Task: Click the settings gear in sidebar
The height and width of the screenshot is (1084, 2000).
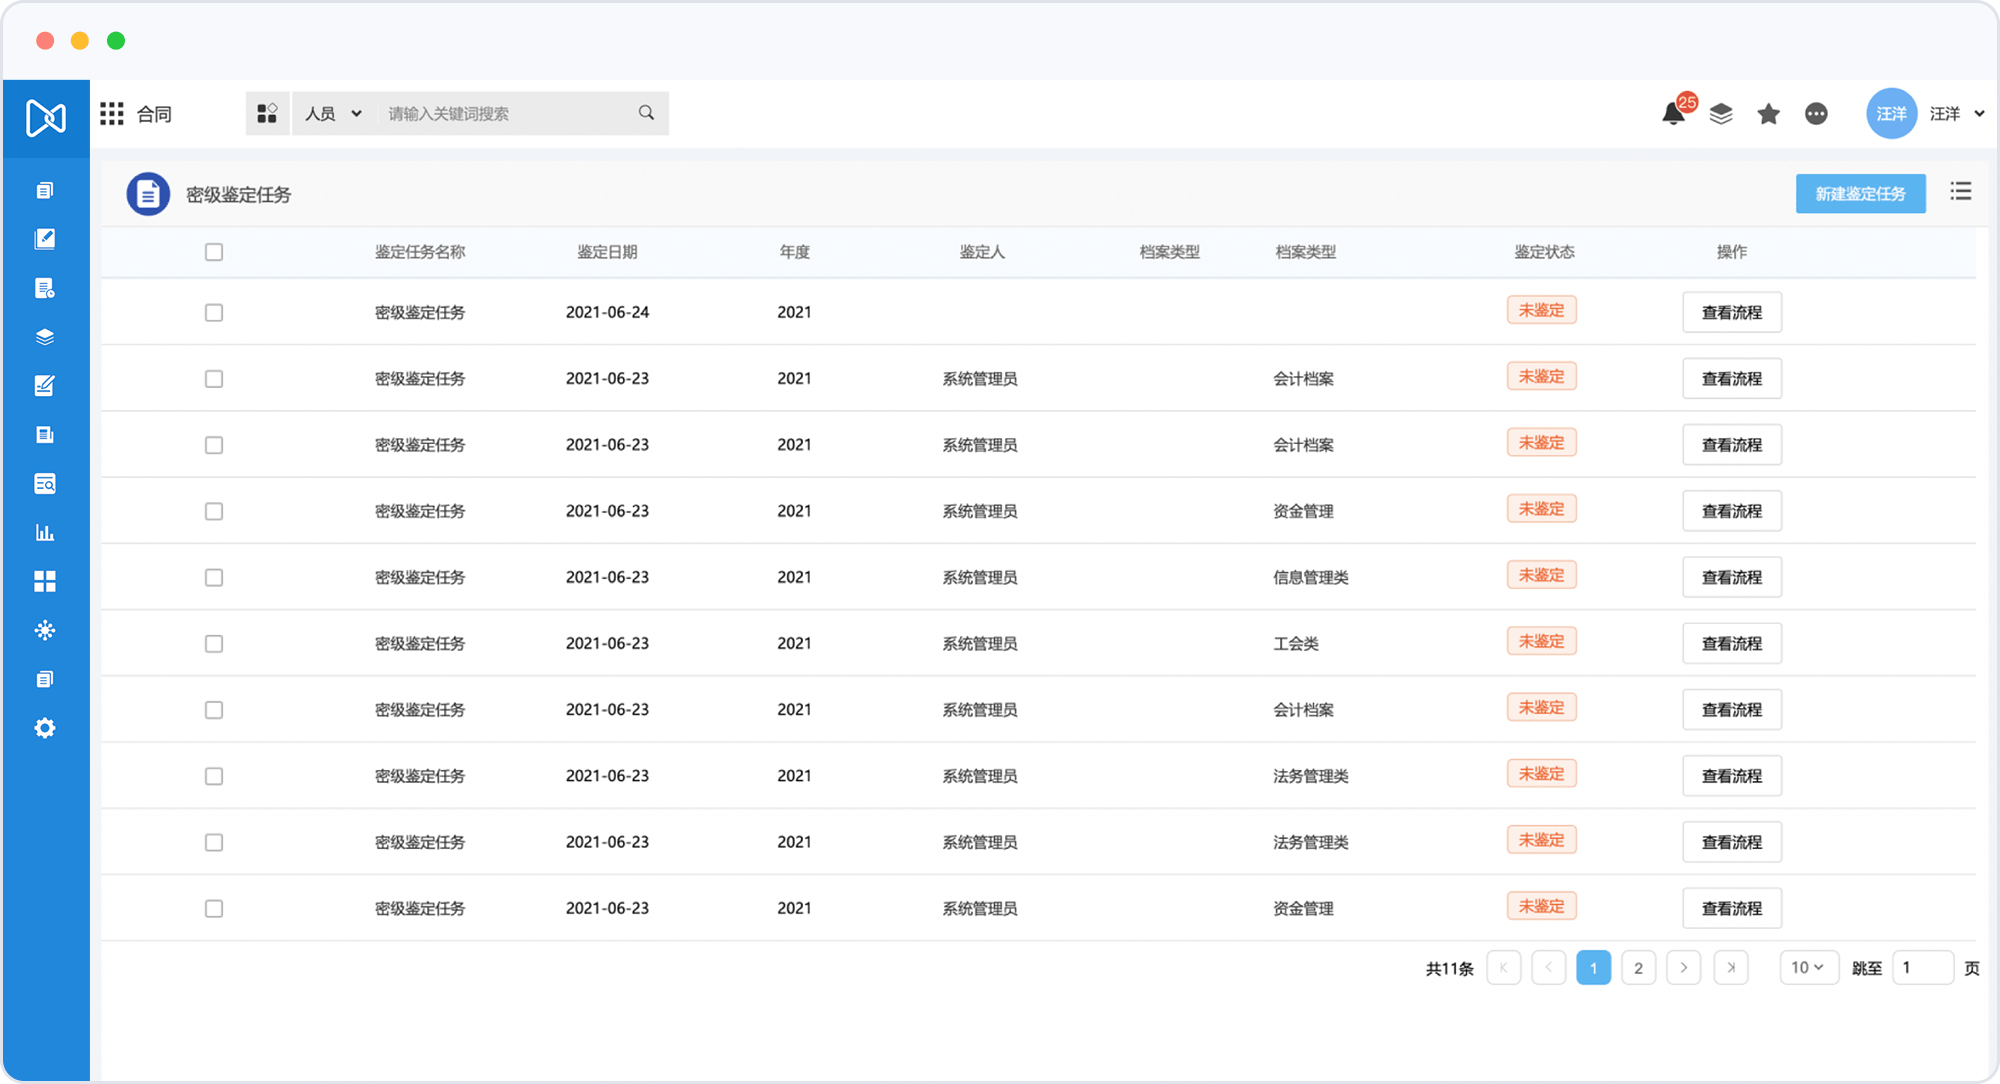Action: [45, 728]
